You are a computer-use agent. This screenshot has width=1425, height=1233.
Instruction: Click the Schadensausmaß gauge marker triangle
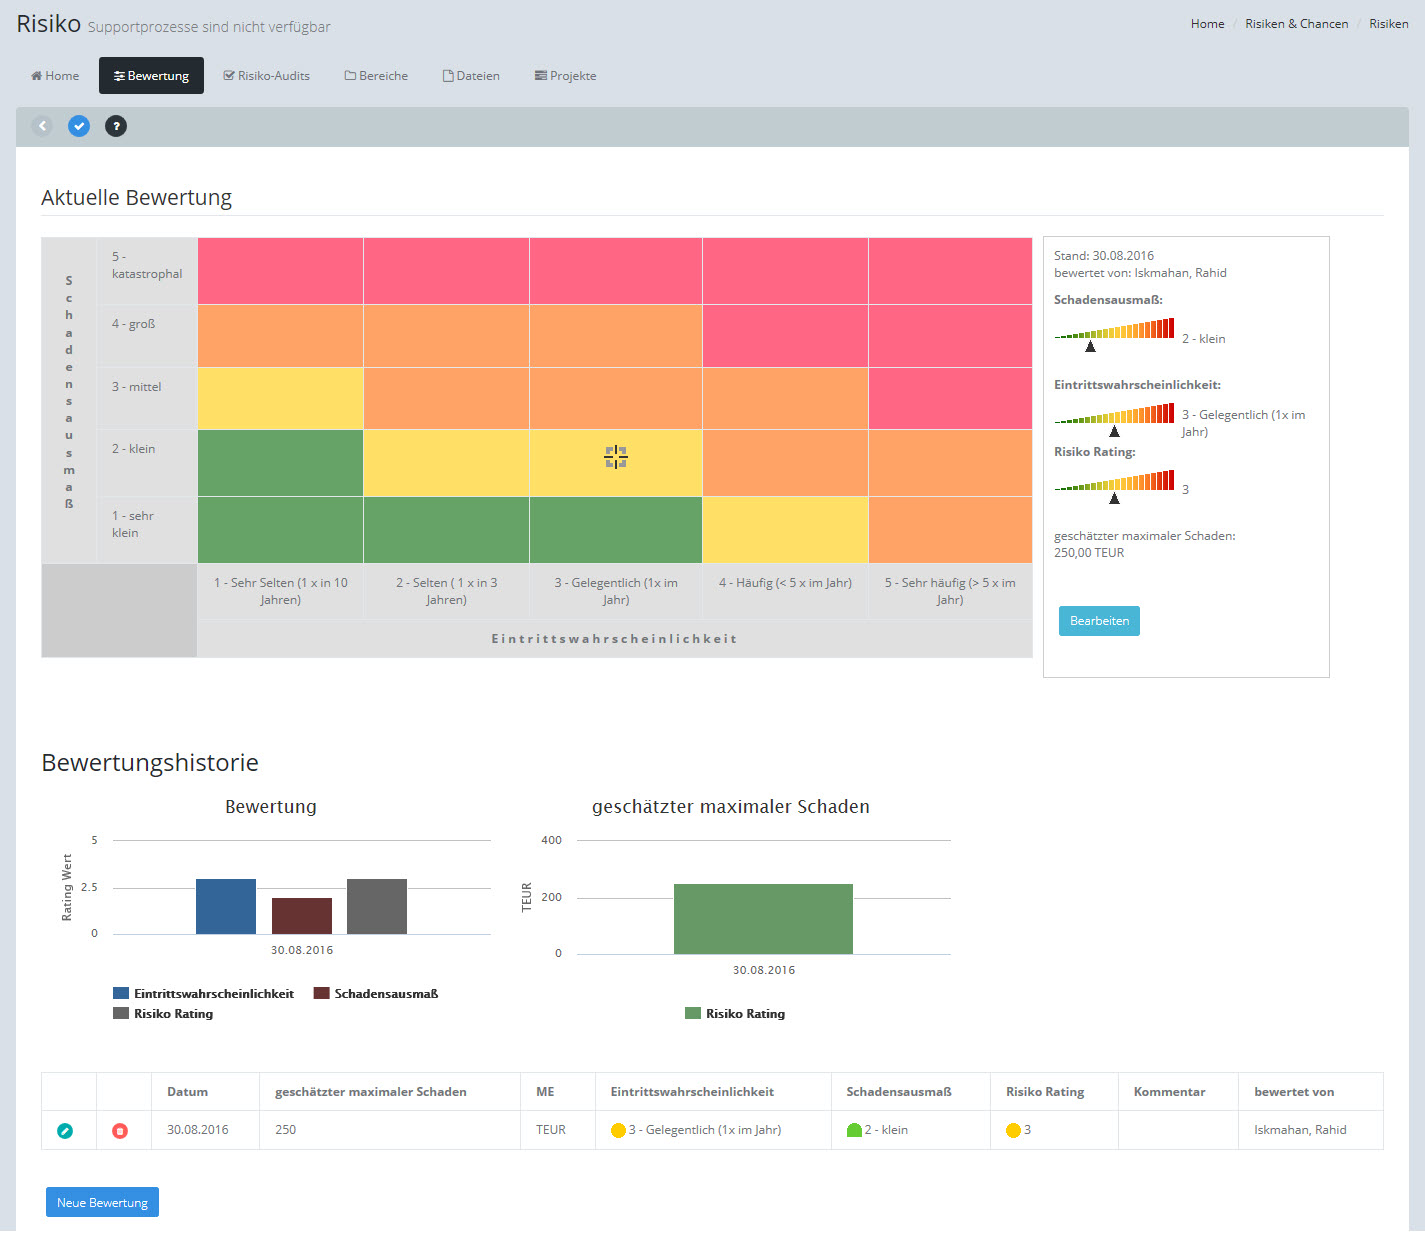(1090, 347)
